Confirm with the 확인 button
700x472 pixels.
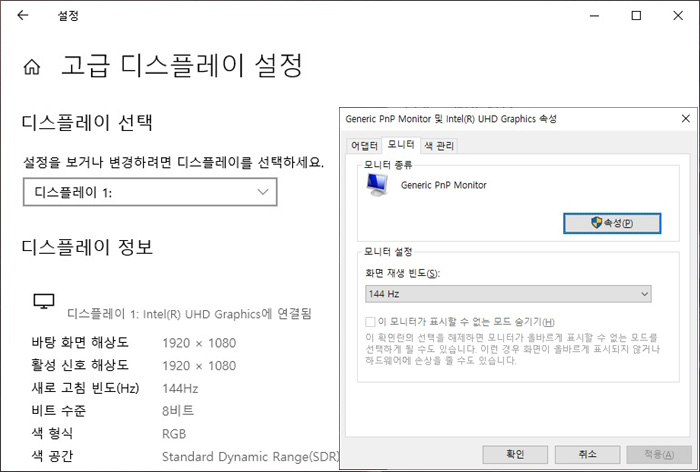coord(515,455)
